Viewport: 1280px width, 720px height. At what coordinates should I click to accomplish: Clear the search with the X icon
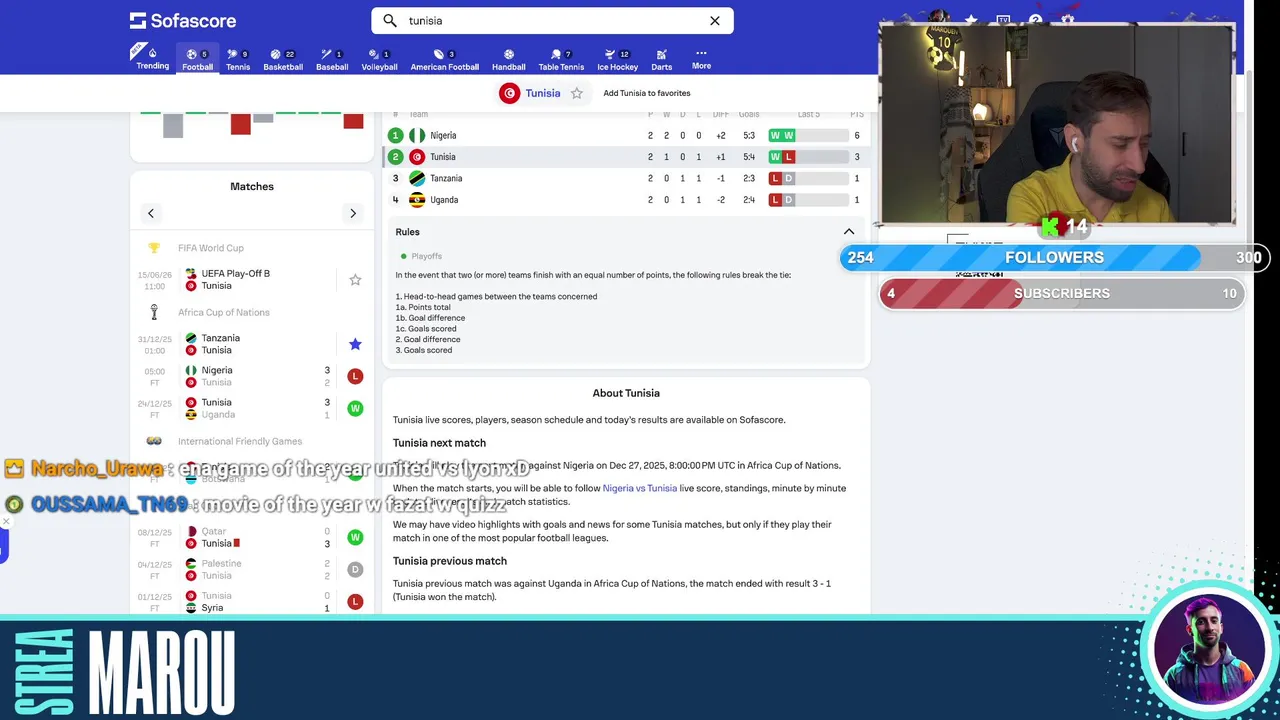click(x=715, y=20)
